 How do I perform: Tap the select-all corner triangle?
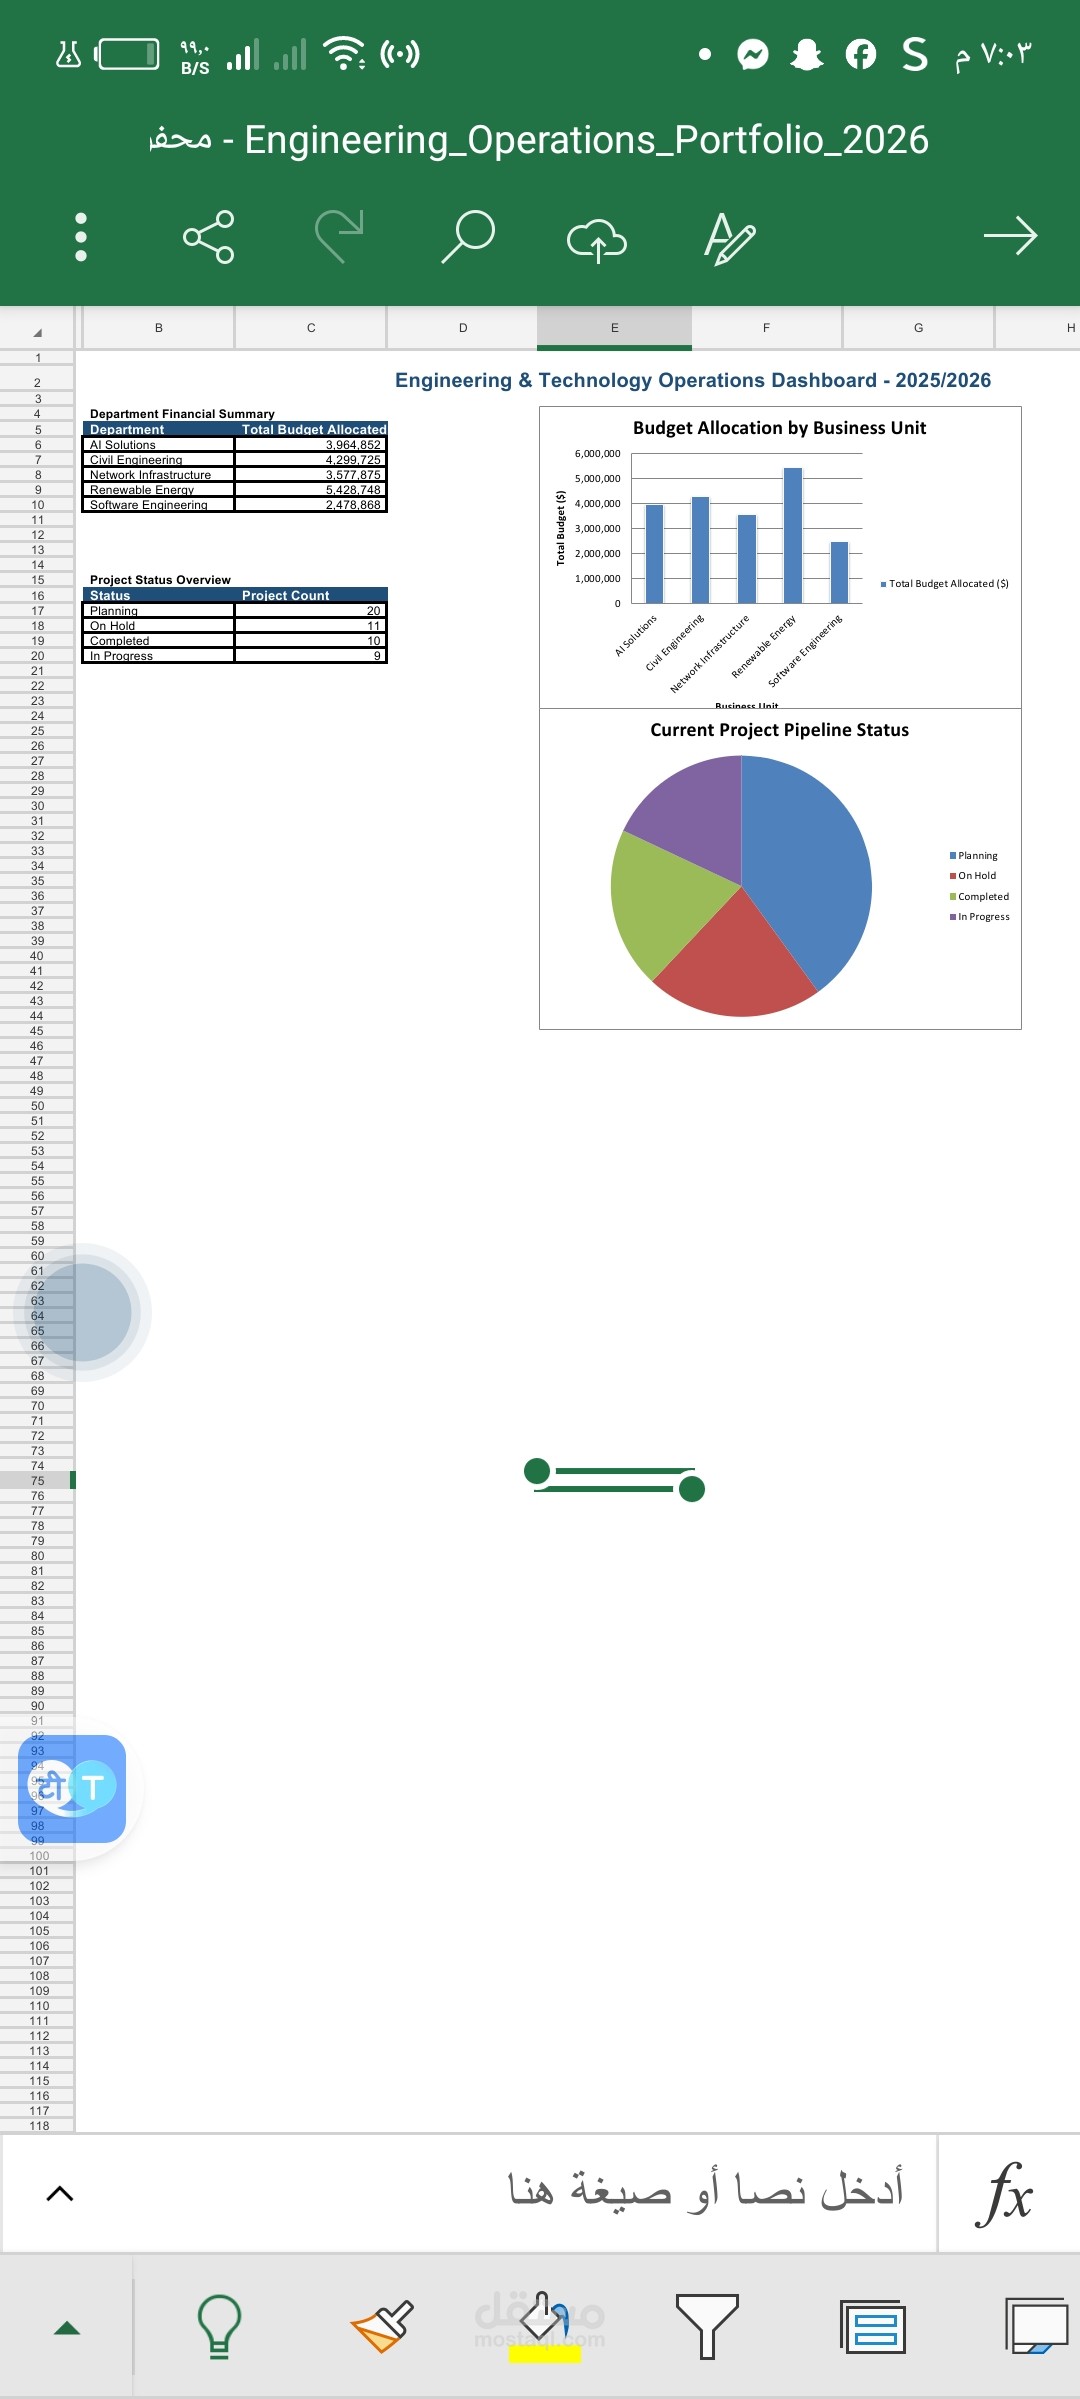click(x=38, y=331)
